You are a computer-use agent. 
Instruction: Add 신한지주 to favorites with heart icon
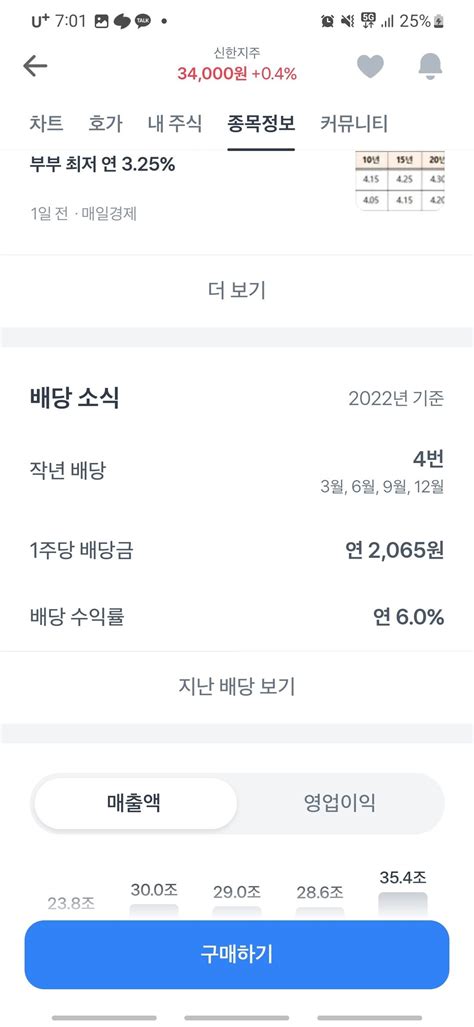(x=370, y=66)
